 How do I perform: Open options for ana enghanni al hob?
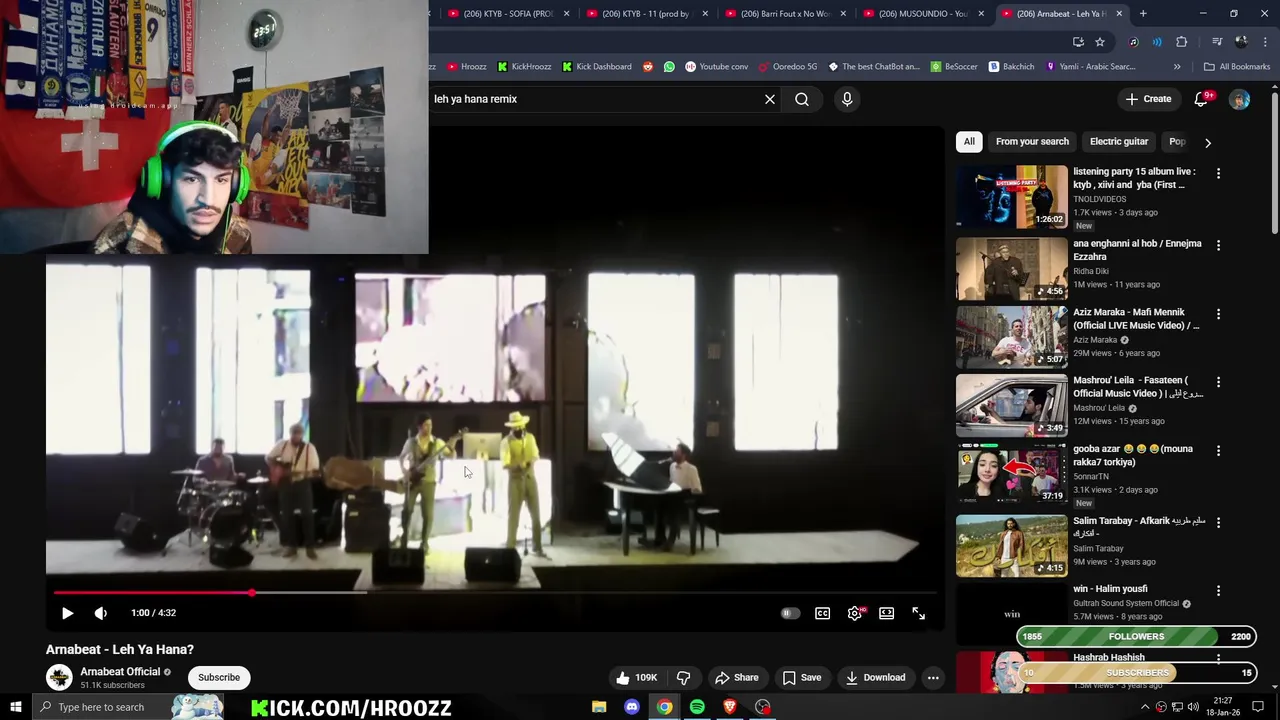(1218, 245)
